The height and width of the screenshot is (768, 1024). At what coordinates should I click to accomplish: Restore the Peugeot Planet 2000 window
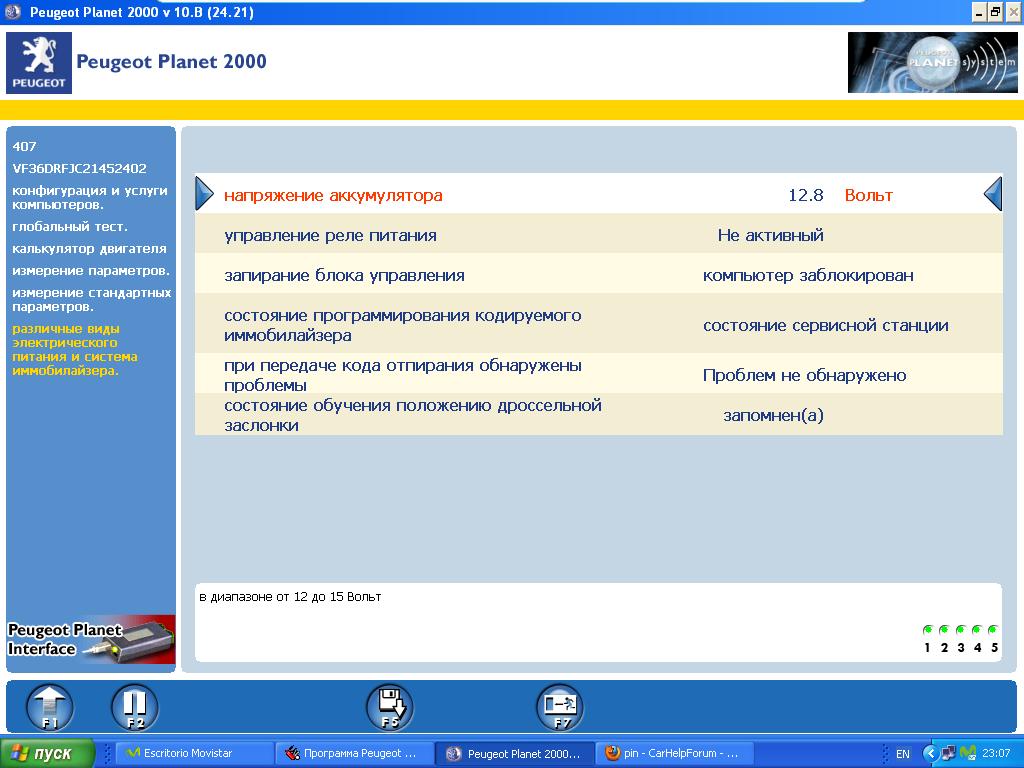[995, 12]
